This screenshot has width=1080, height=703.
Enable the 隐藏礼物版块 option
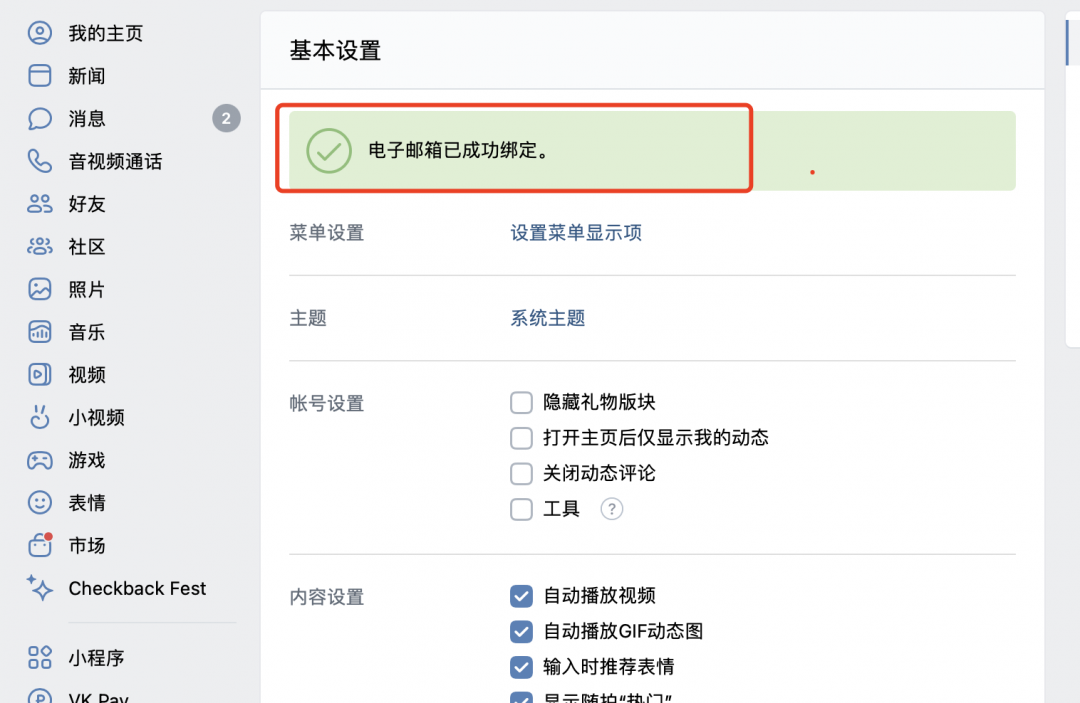pos(521,402)
